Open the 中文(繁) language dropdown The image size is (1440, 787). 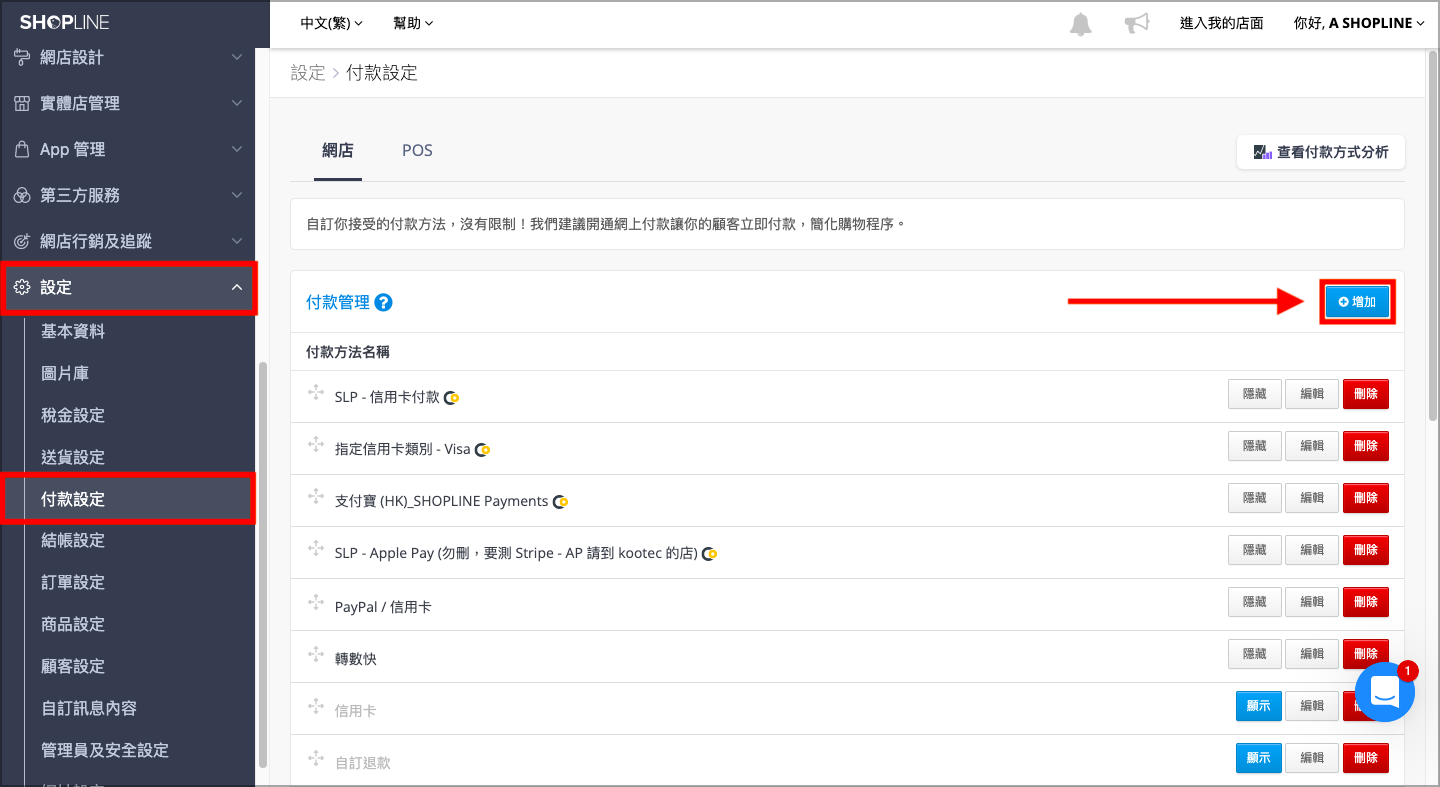pyautogui.click(x=331, y=23)
